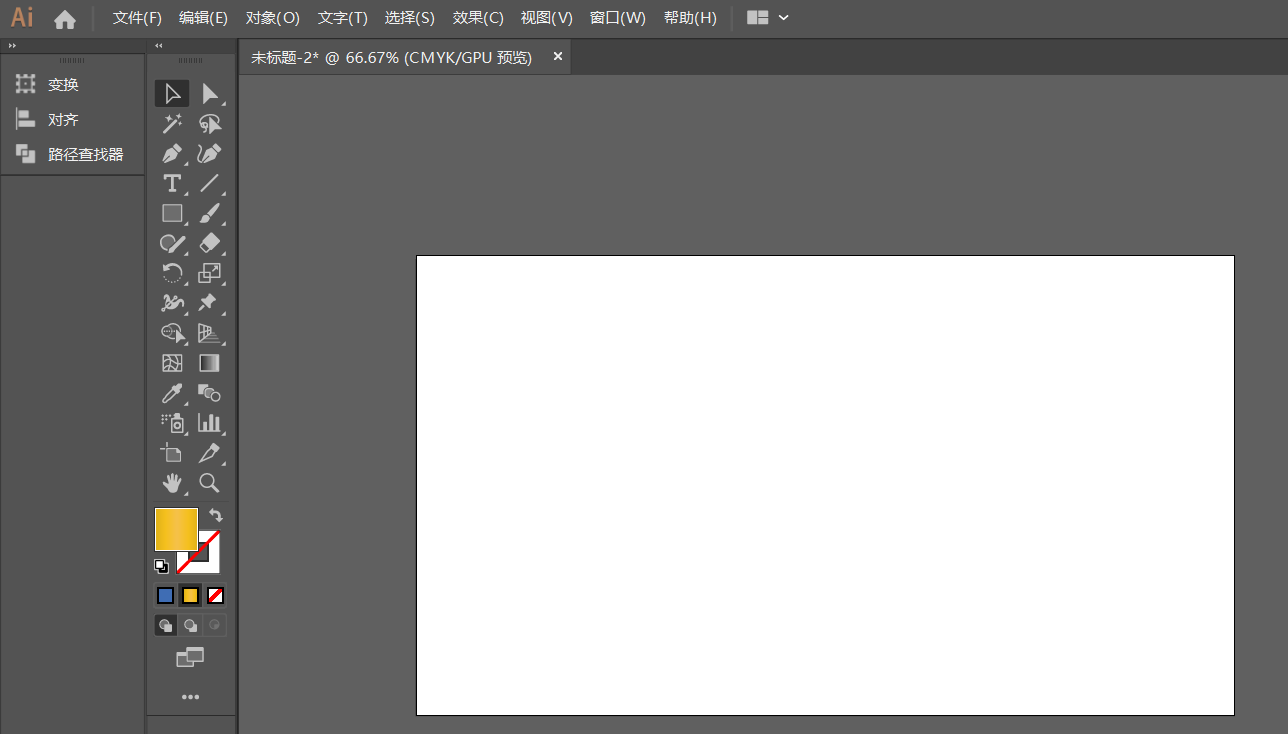Select the Shaper tool
1288x734 pixels.
172,243
